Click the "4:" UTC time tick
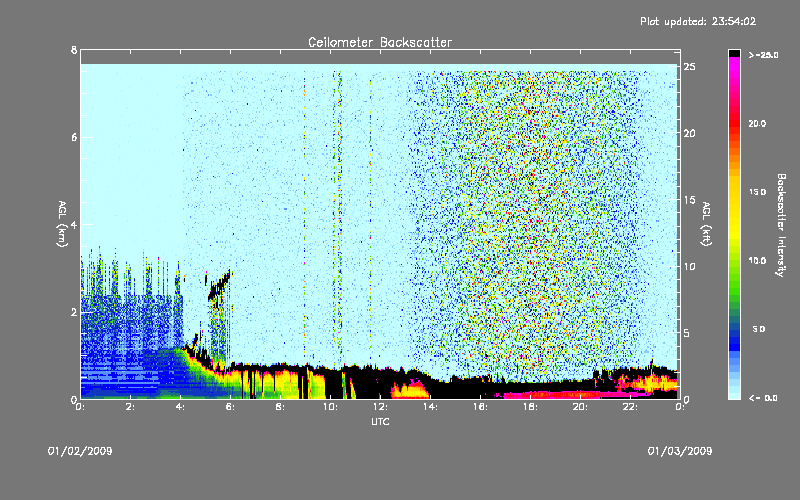Viewport: 800px width, 500px height. pos(181,407)
